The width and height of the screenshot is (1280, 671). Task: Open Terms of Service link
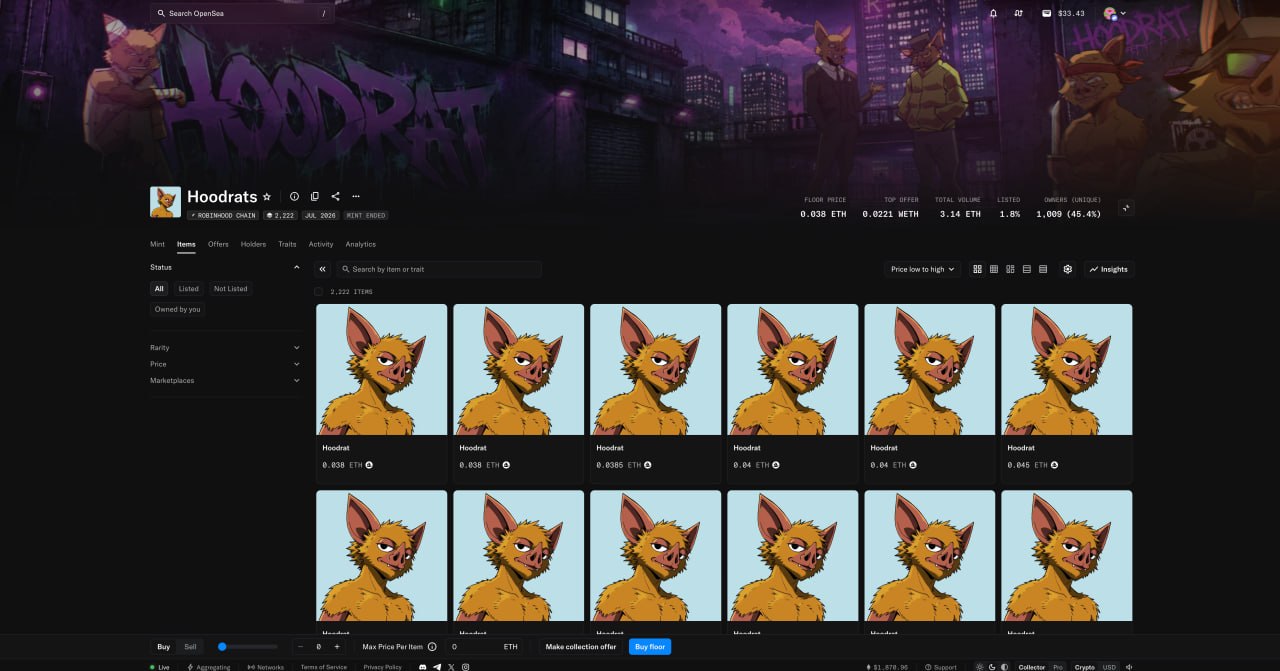click(324, 666)
